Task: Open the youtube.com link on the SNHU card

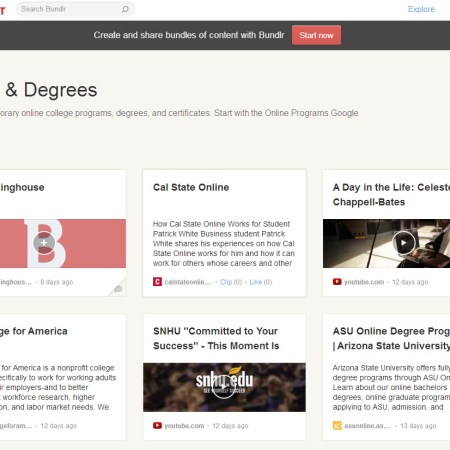Action: [x=184, y=426]
